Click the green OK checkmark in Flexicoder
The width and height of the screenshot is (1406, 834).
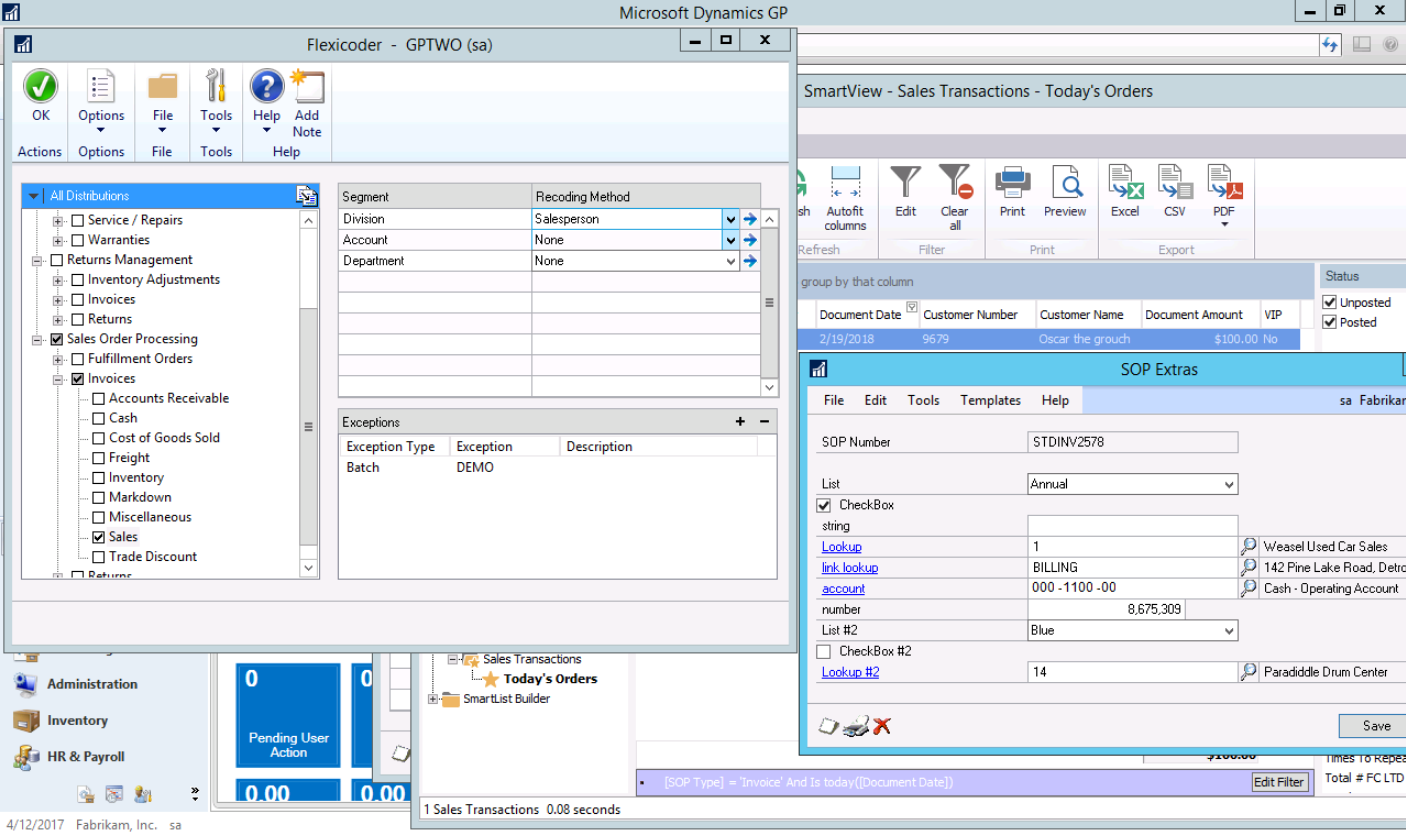pyautogui.click(x=40, y=87)
